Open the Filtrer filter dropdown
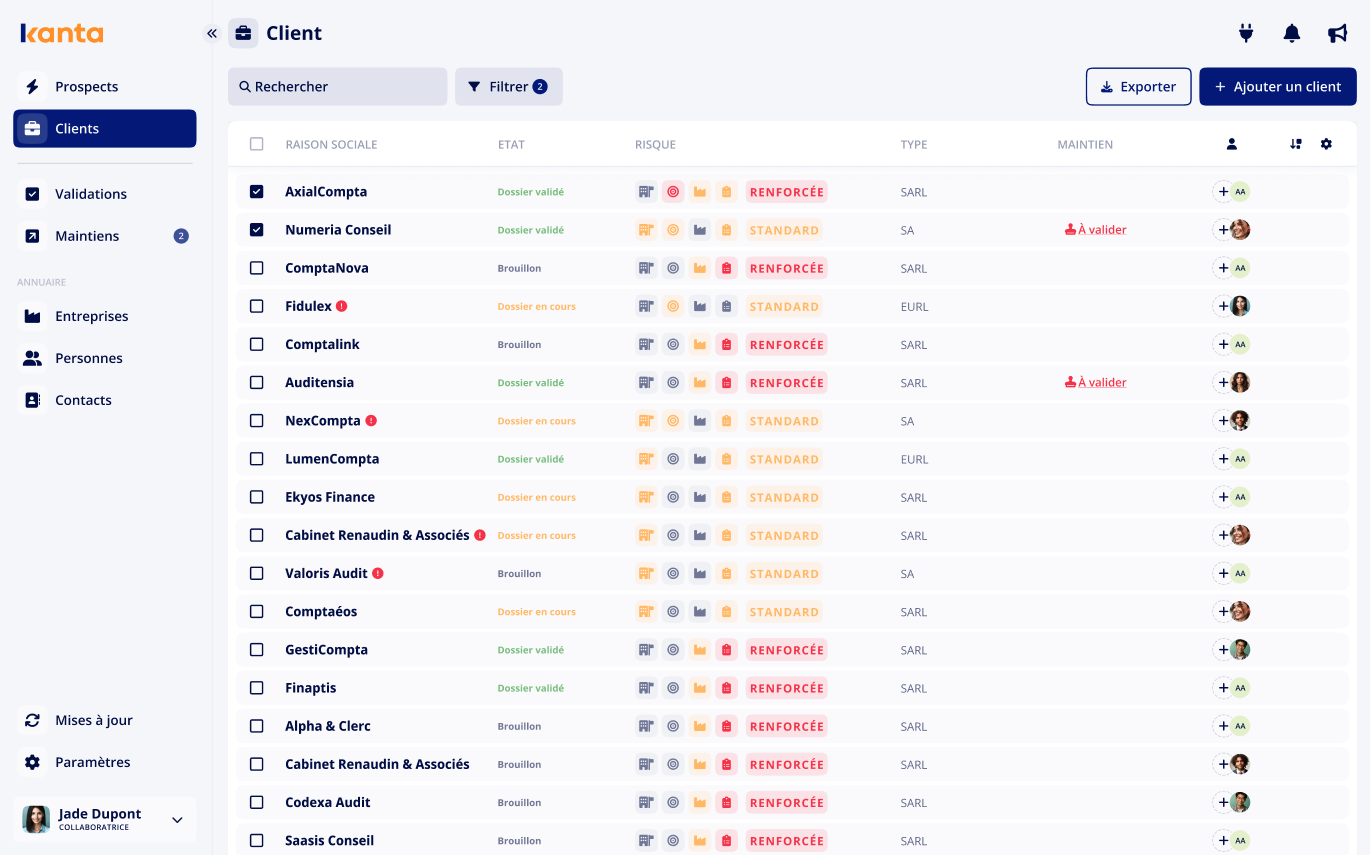 click(509, 87)
